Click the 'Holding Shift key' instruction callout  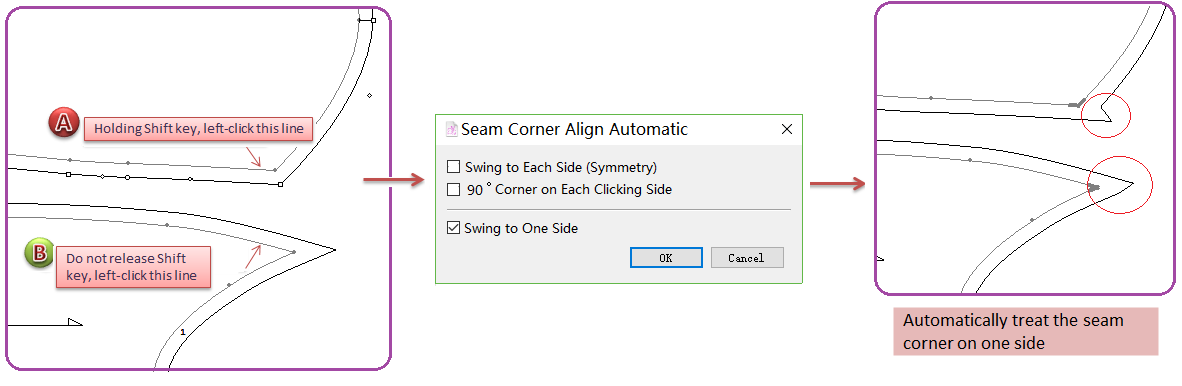click(198, 129)
